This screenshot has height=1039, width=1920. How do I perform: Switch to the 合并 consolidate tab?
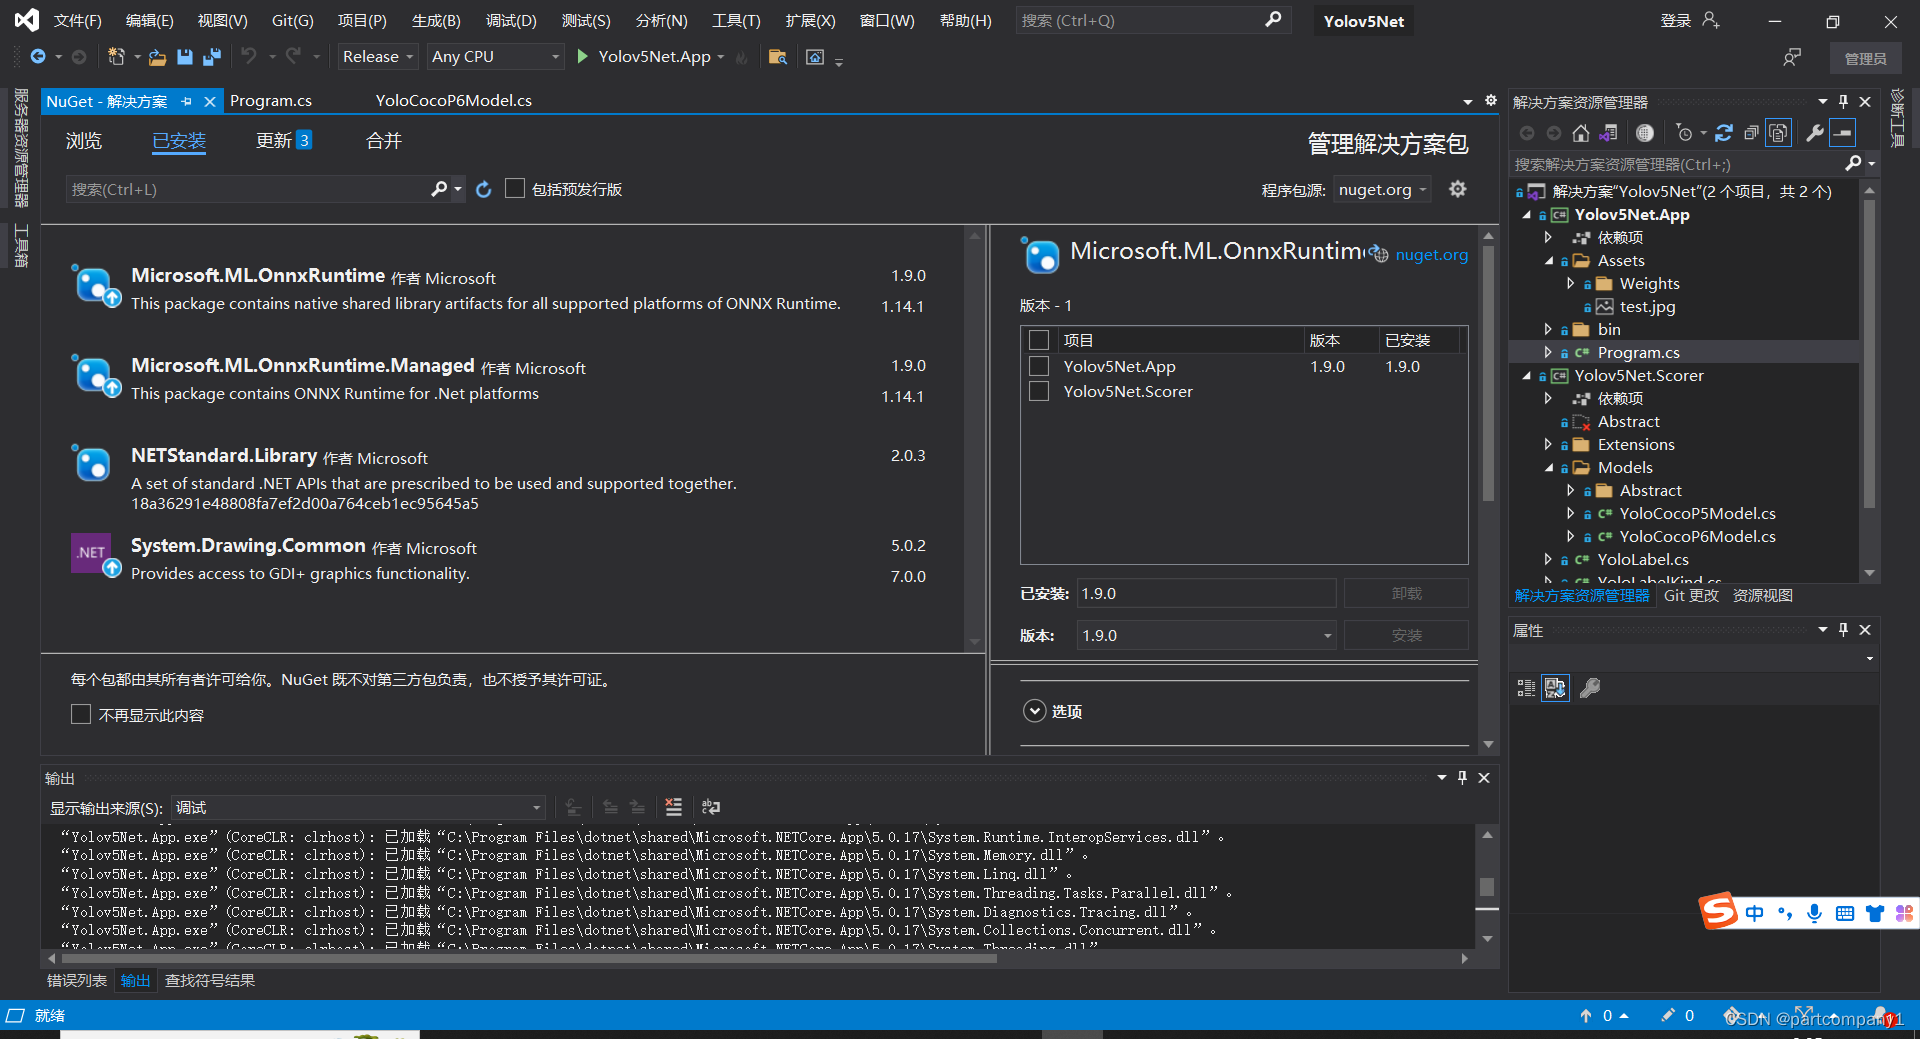coord(383,141)
